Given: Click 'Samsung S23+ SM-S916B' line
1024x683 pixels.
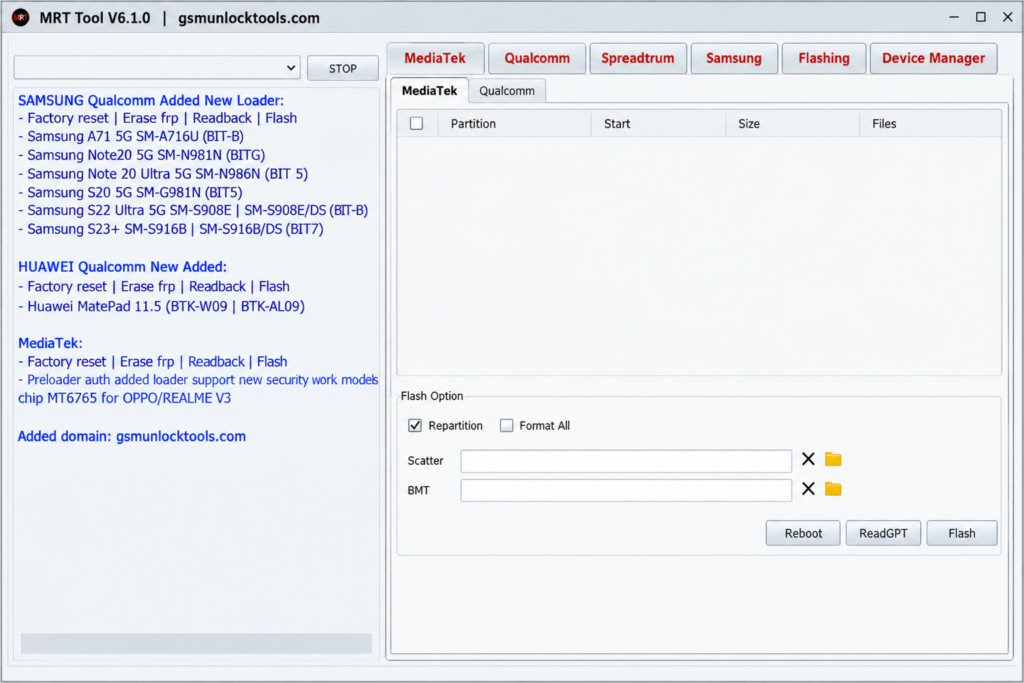Looking at the screenshot, I should pyautogui.click(x=170, y=229).
